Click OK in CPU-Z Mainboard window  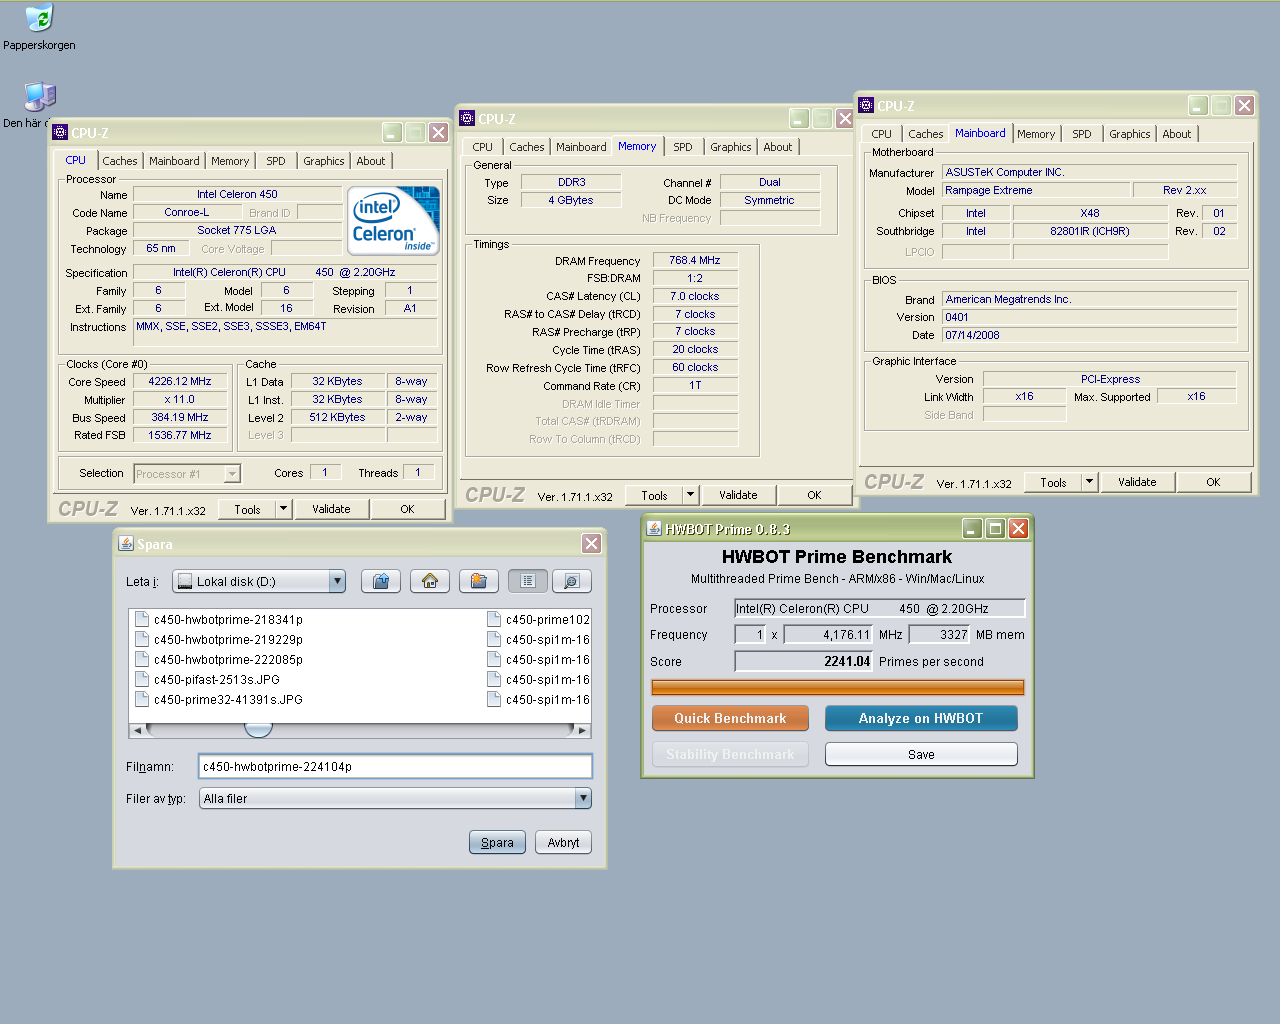pos(1213,482)
